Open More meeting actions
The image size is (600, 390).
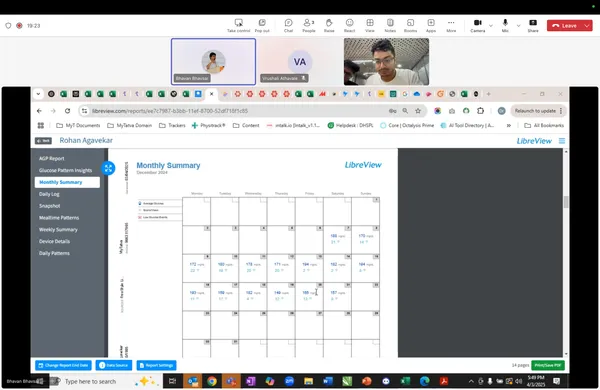tap(451, 26)
